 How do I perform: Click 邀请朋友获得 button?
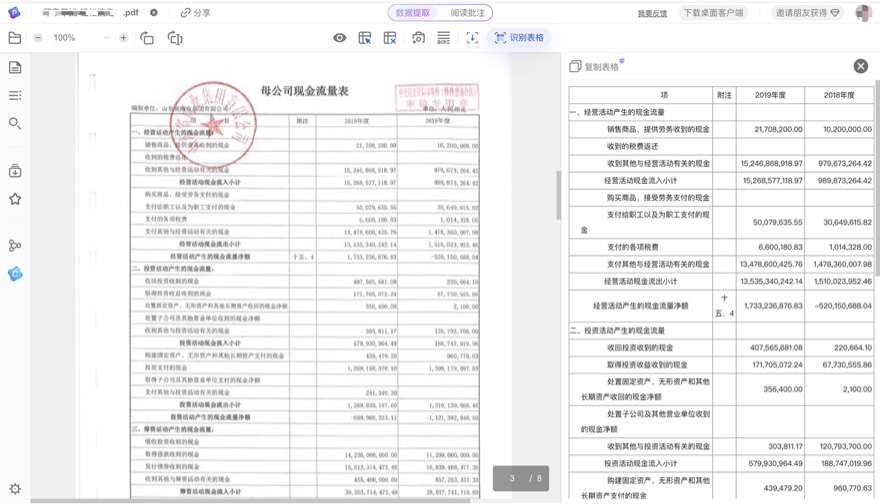coord(806,12)
